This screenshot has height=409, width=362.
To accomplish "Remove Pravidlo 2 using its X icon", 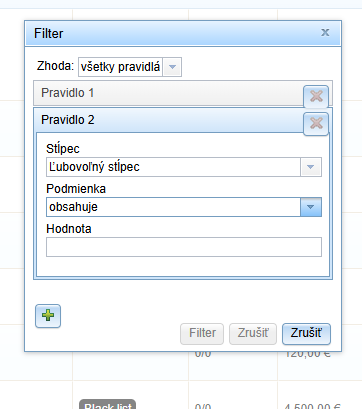I will 316,124.
